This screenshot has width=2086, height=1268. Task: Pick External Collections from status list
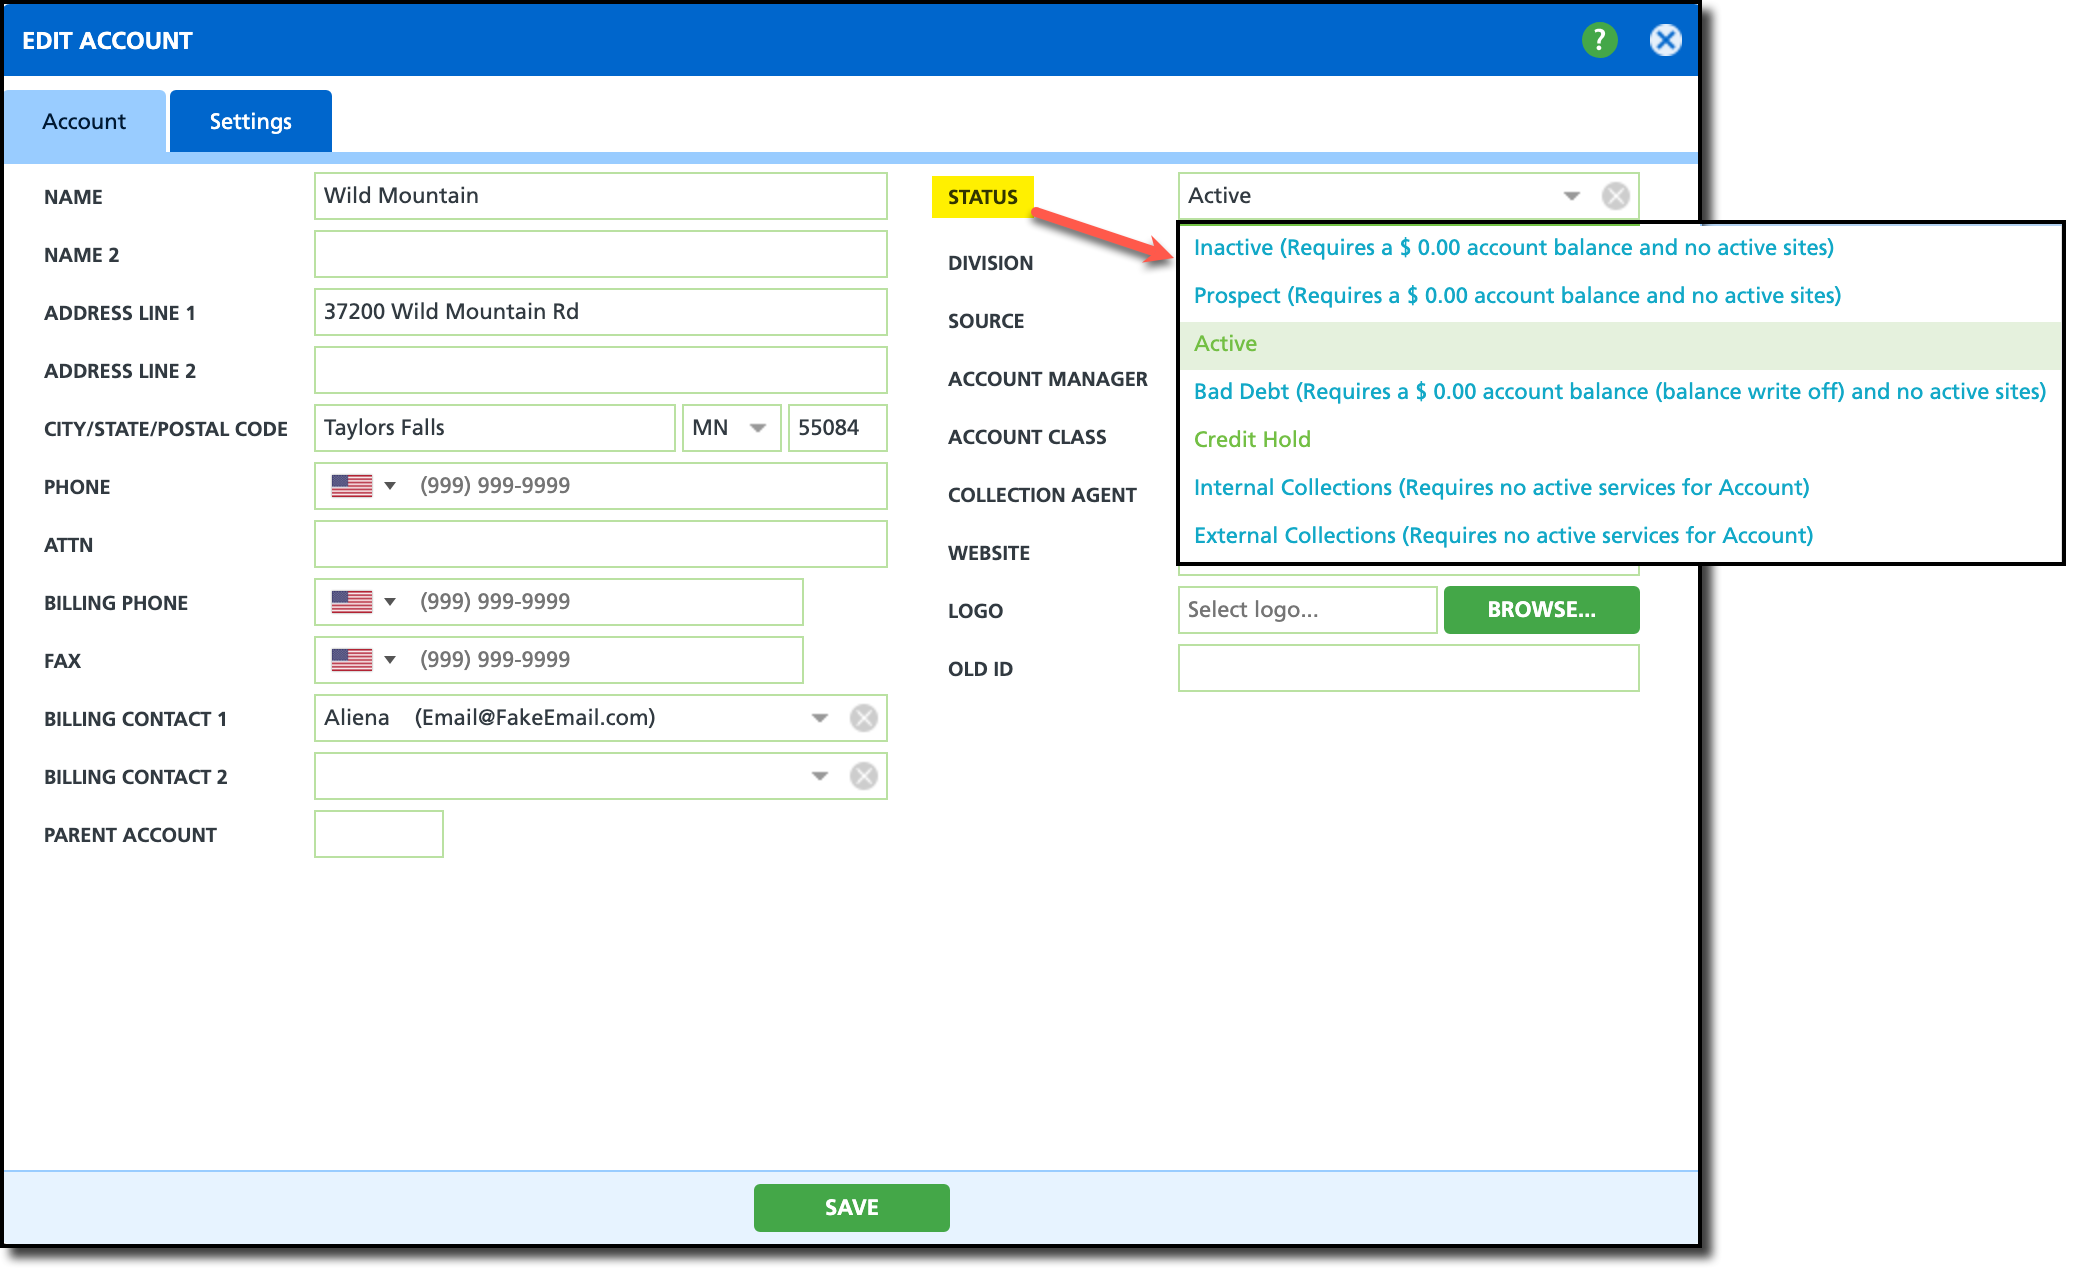1502,535
